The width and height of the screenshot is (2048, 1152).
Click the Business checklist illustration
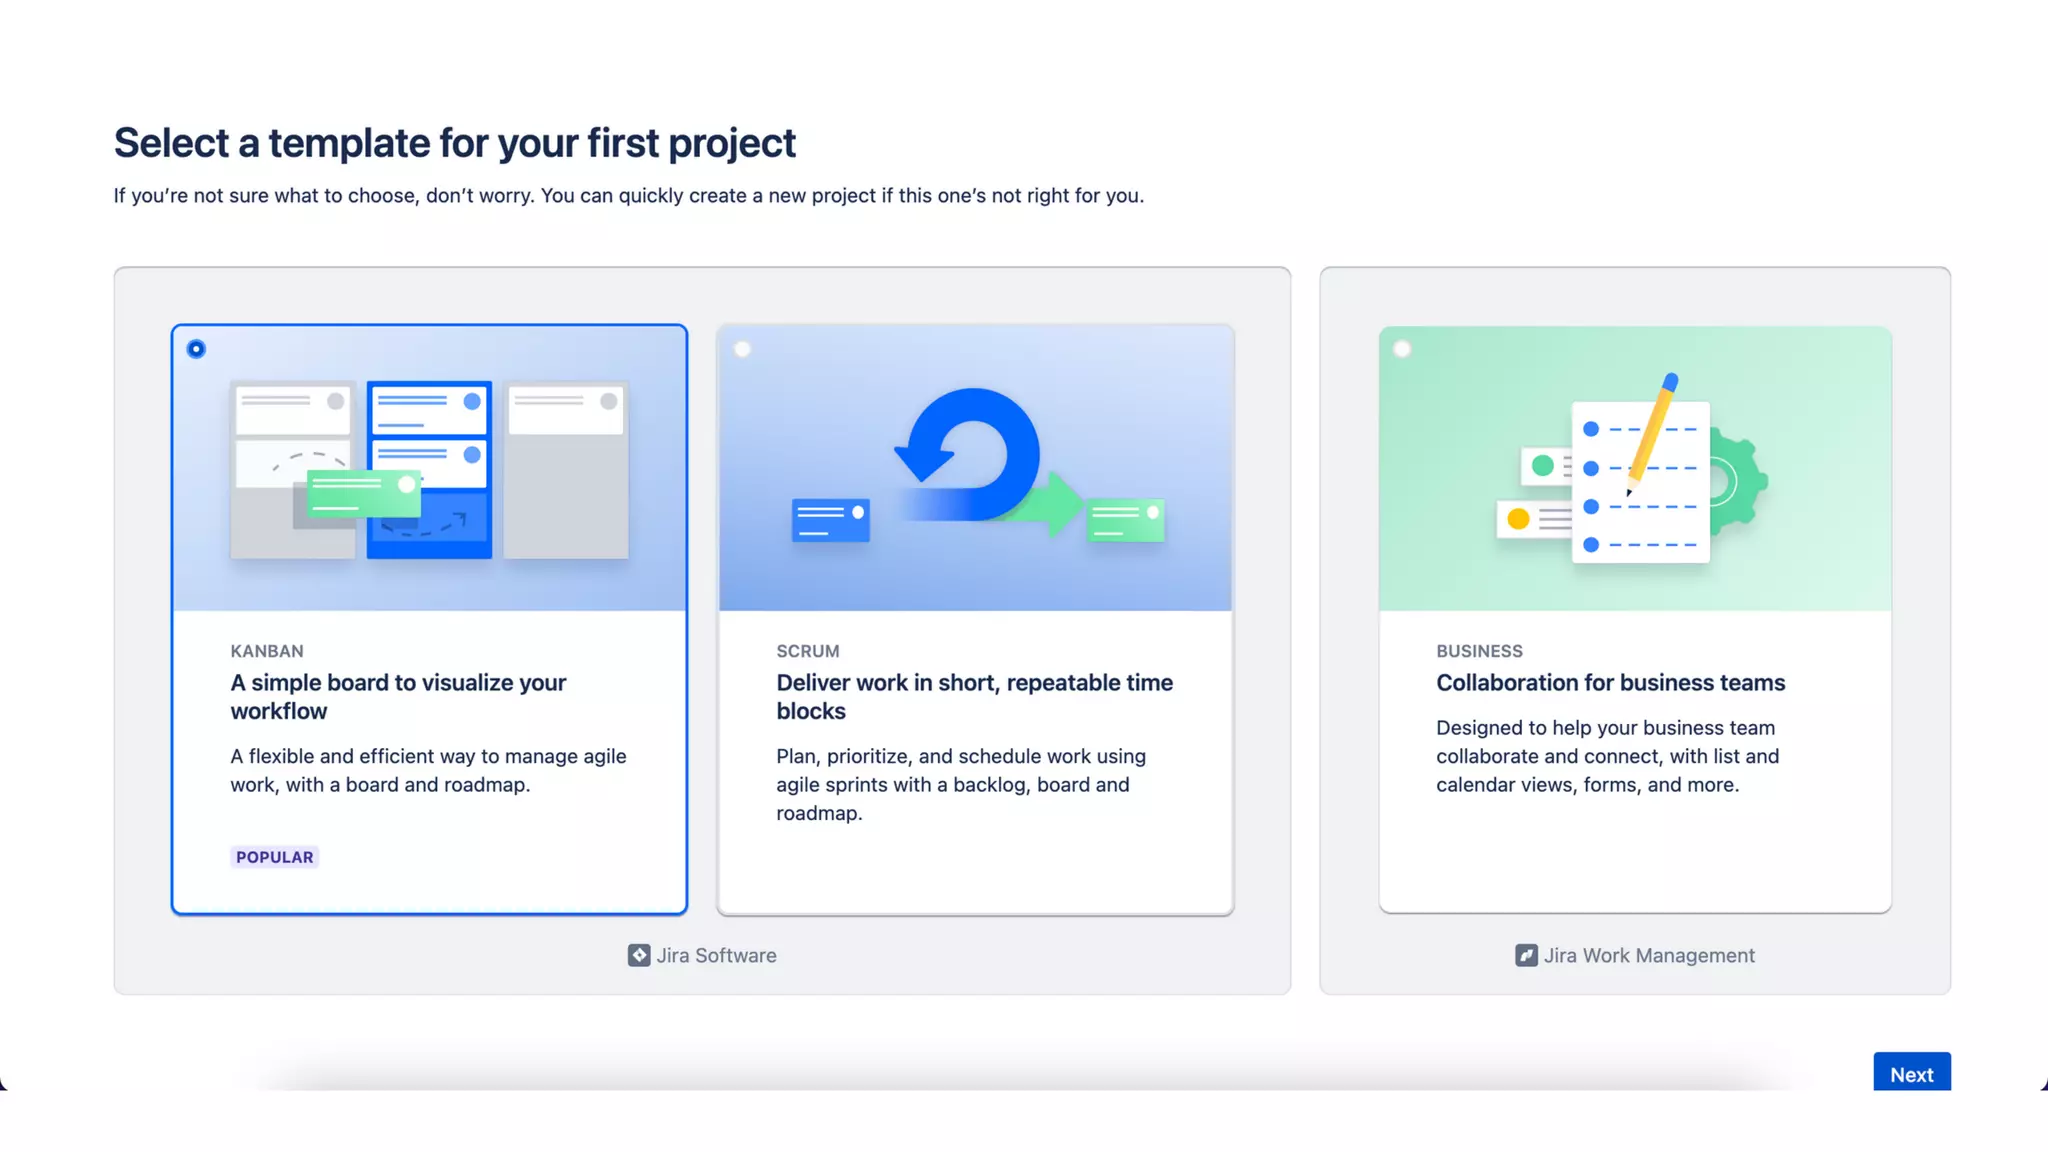pos(1633,468)
